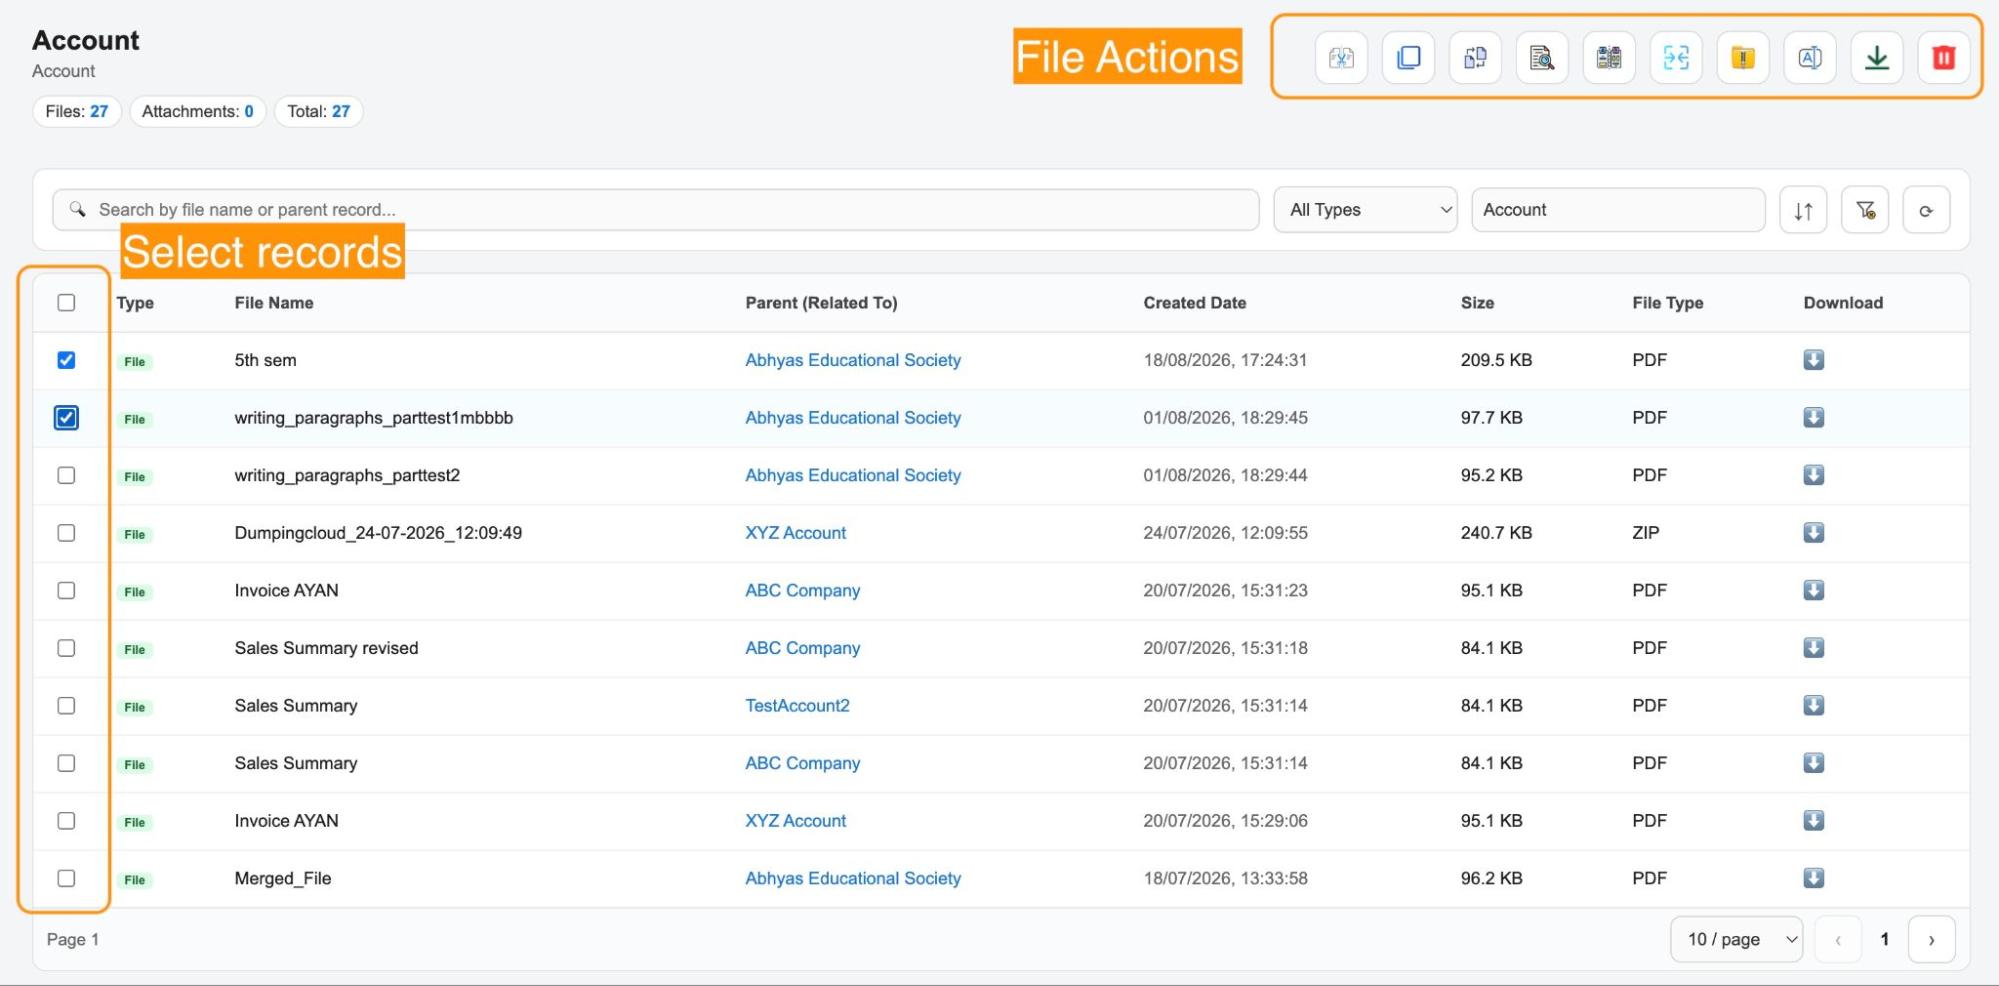
Task: Check the Merged_File row checkbox
Action: 66,878
